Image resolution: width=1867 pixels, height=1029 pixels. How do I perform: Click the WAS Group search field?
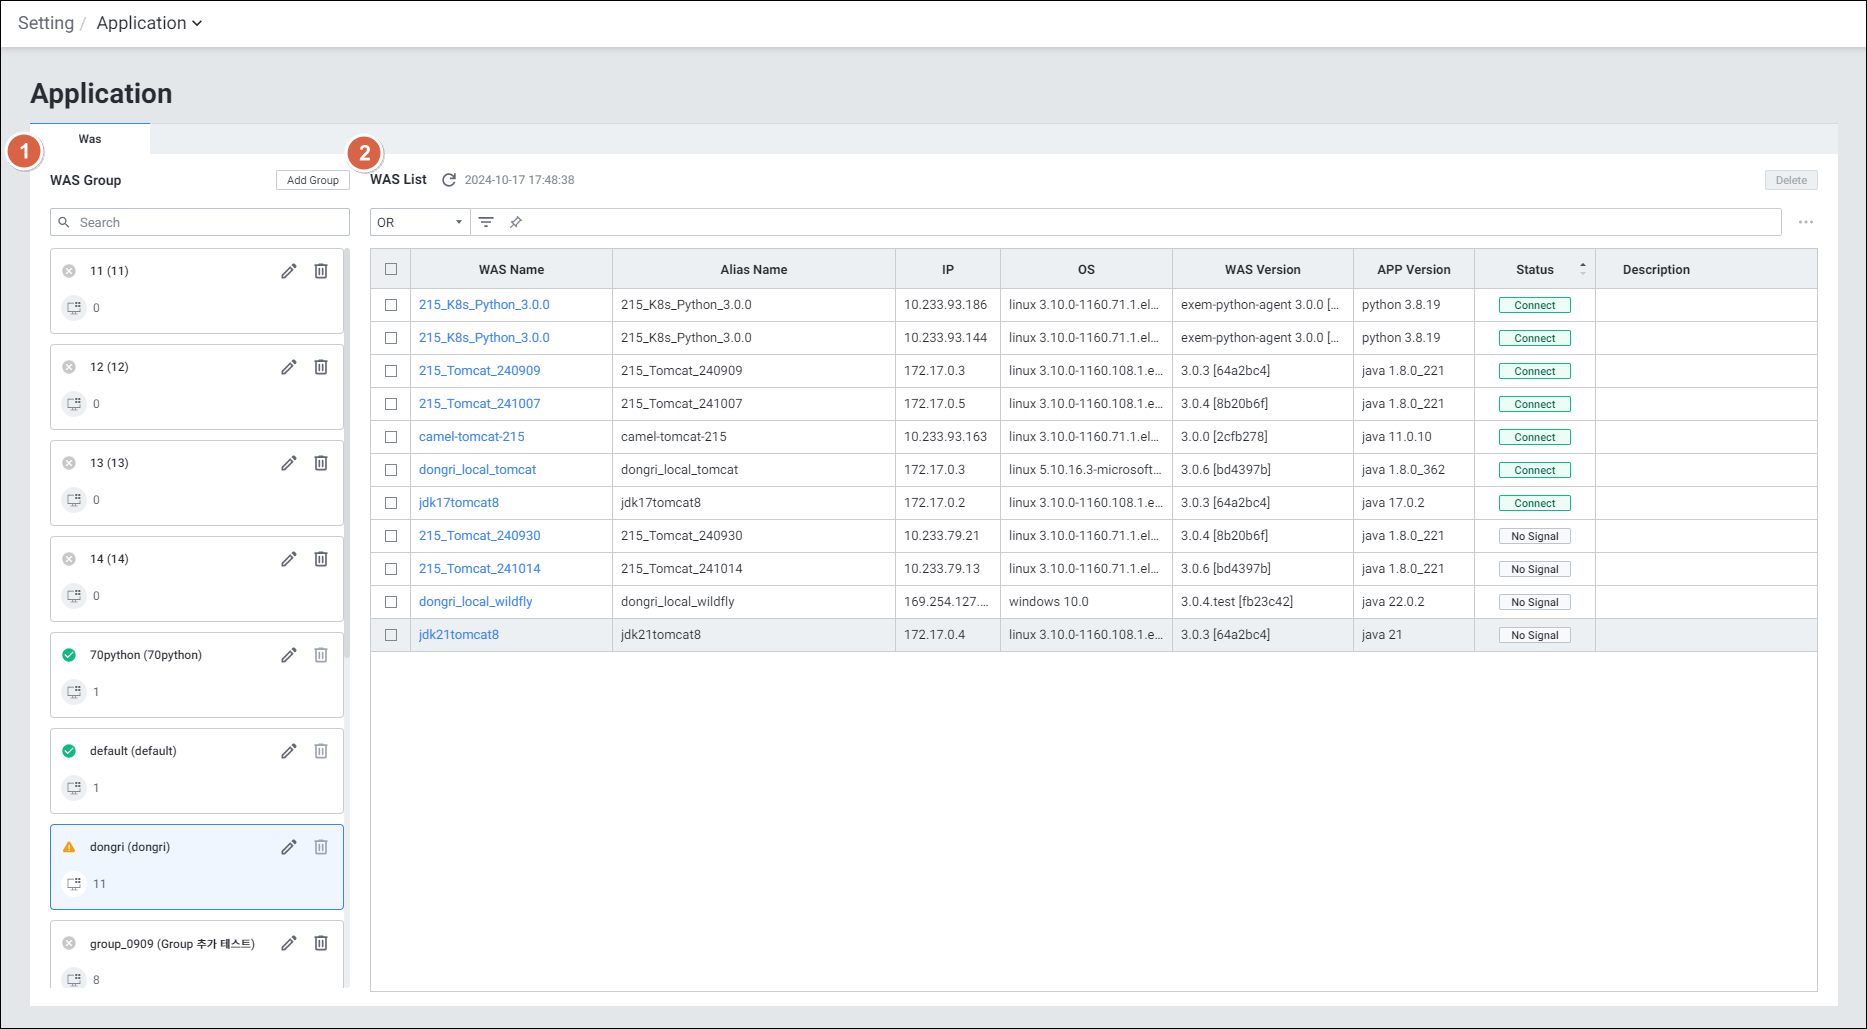(200, 222)
